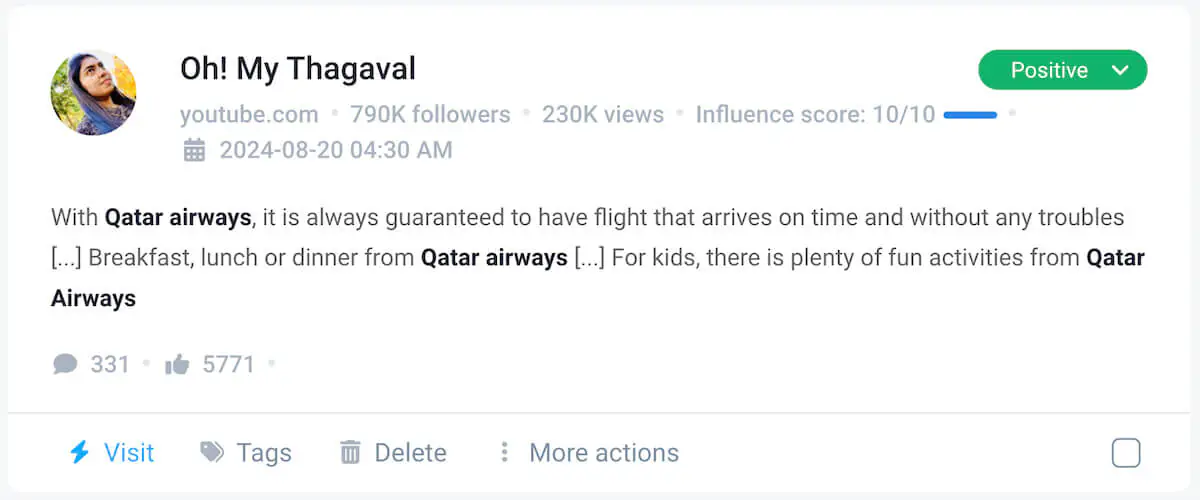The height and width of the screenshot is (500, 1200).
Task: Visit the original mention
Action: coord(129,453)
